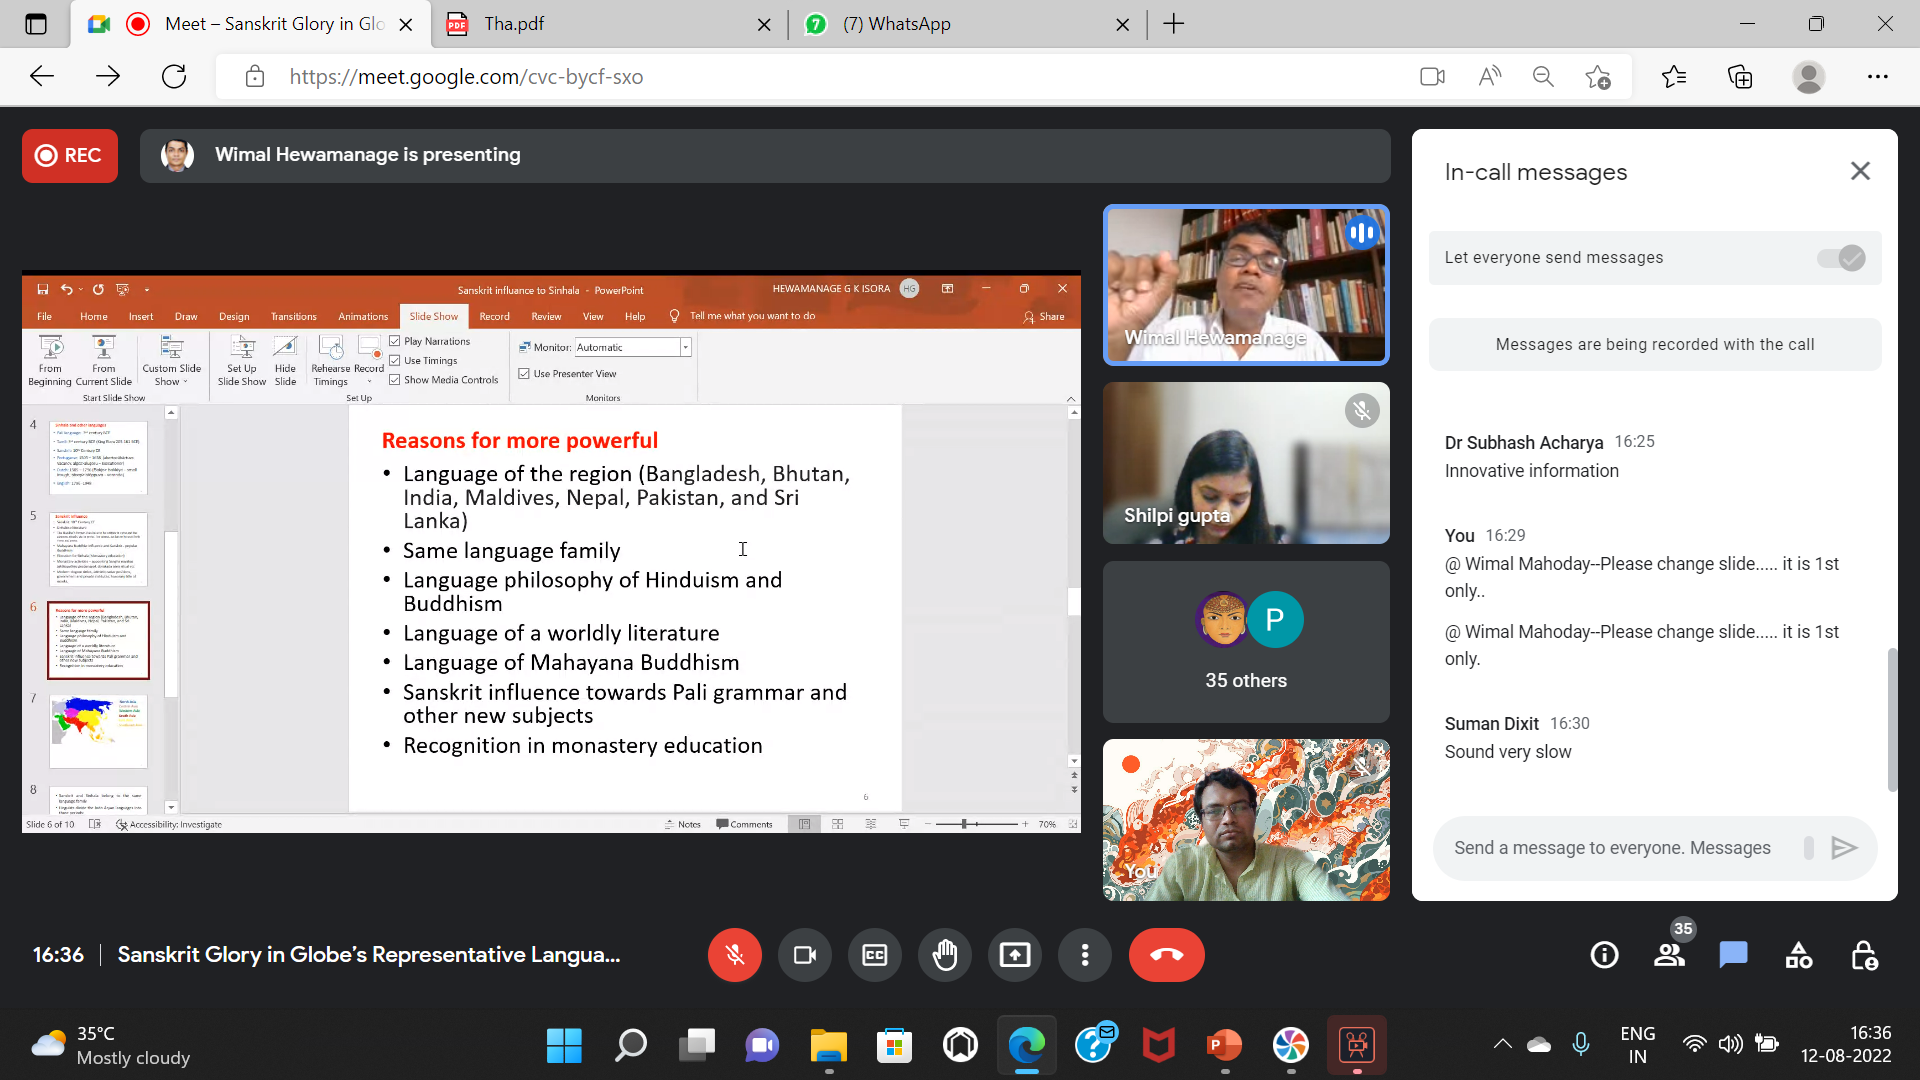Open the Transitions ribbon tab

[293, 316]
